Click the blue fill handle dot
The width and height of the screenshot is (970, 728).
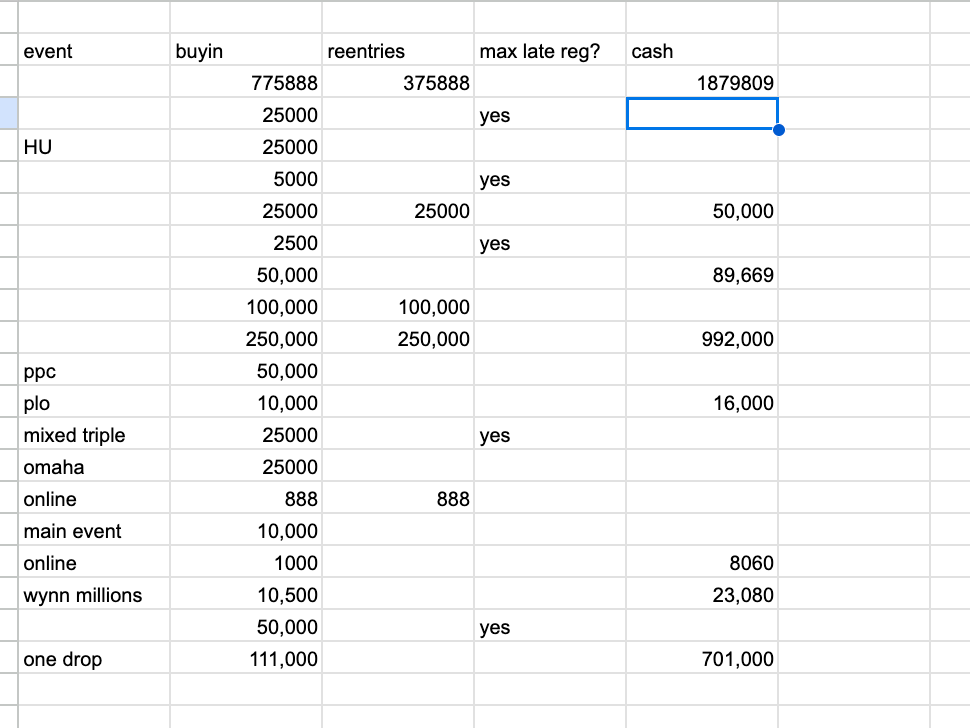coord(779,130)
